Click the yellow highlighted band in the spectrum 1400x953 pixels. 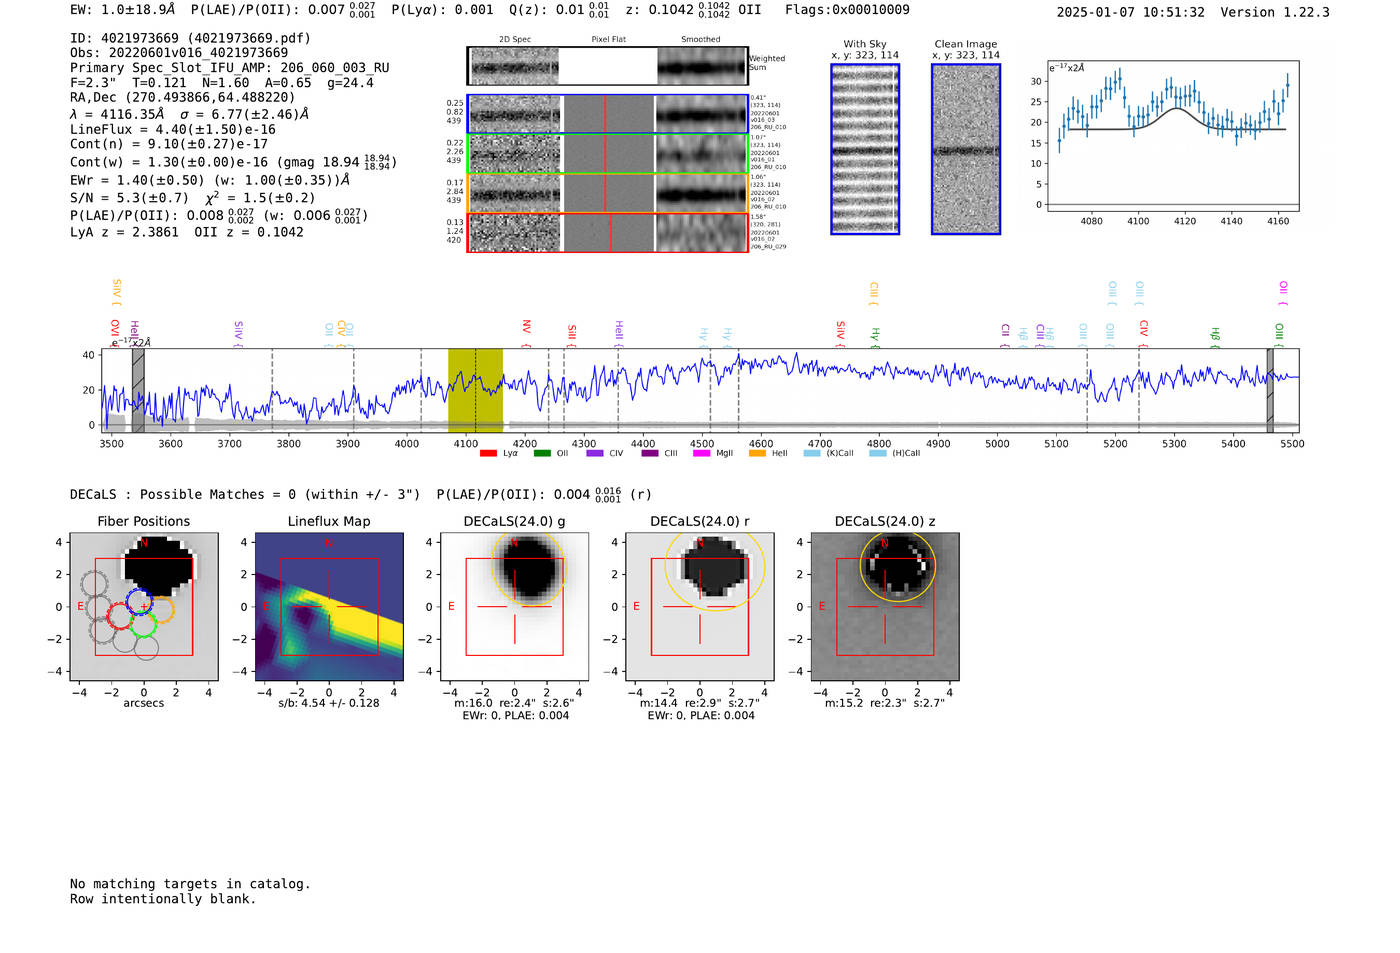click(475, 391)
